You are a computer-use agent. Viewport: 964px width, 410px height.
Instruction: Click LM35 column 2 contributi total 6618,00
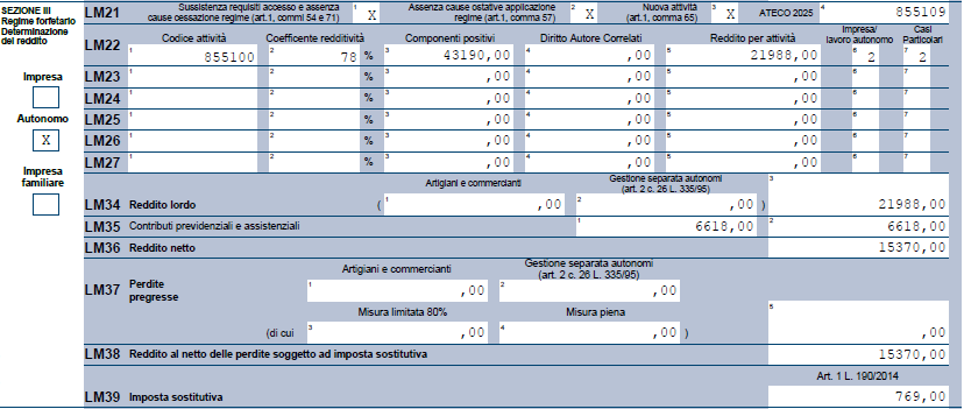click(858, 226)
